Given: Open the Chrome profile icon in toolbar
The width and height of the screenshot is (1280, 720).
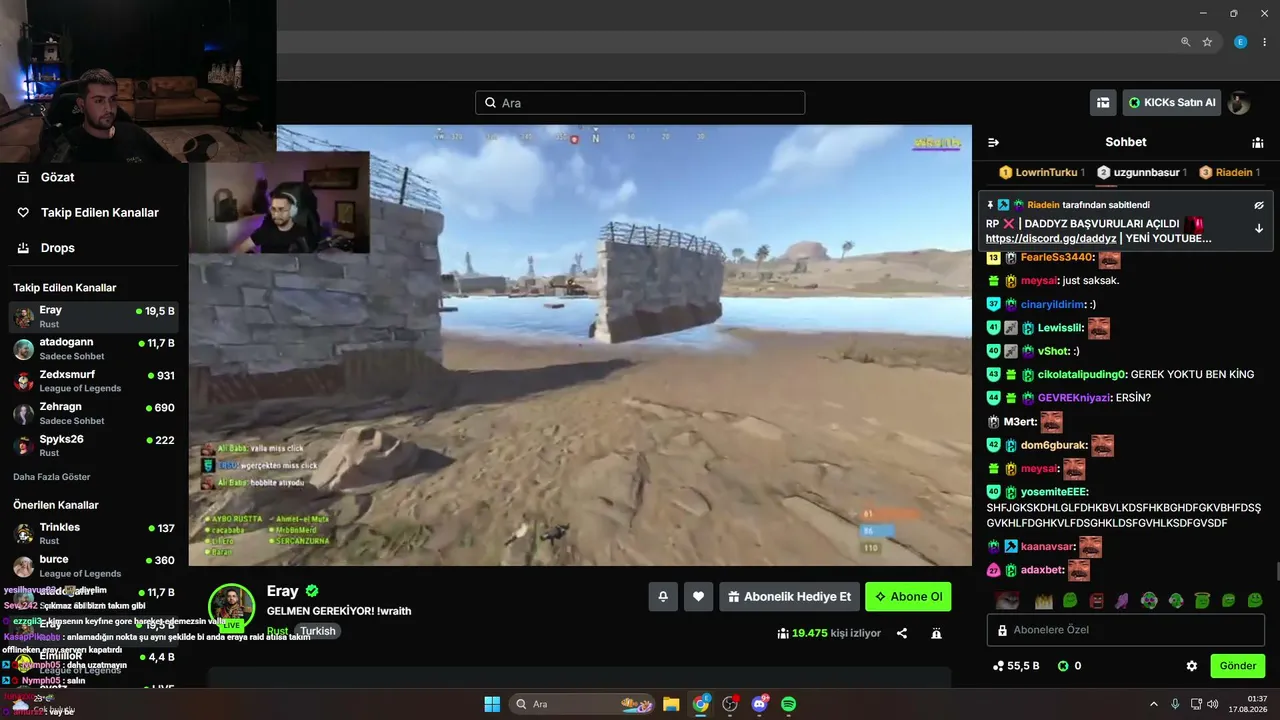Looking at the screenshot, I should [x=1241, y=42].
